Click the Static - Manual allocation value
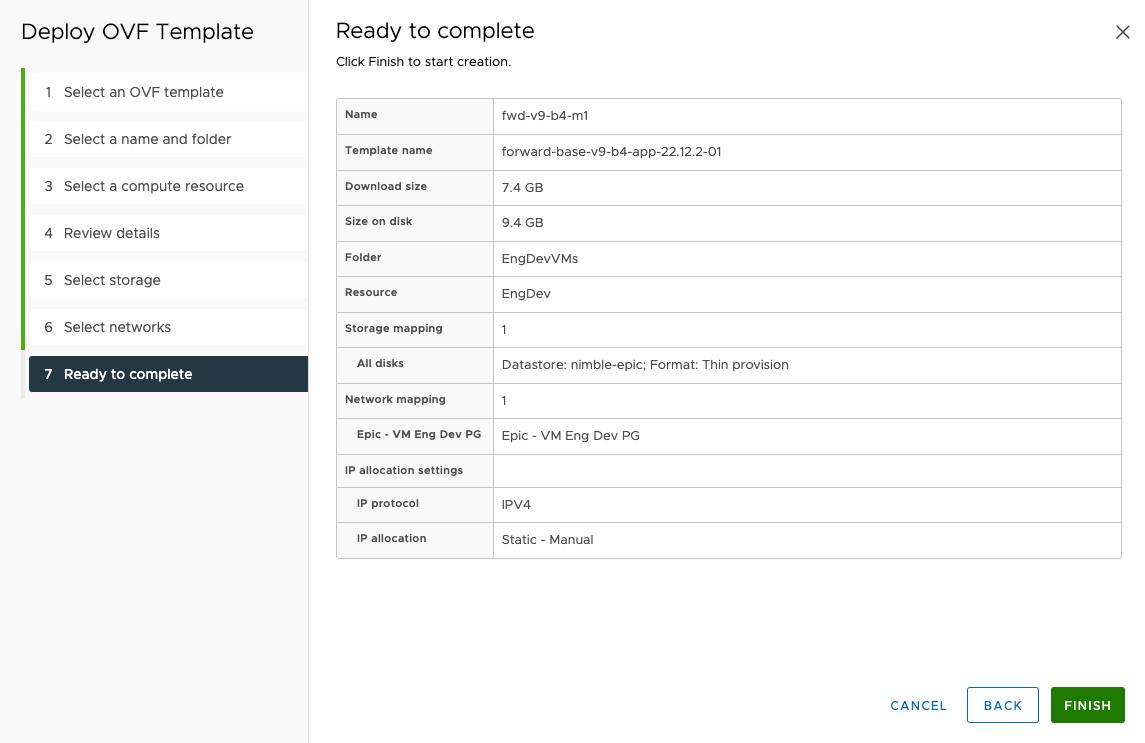The width and height of the screenshot is (1145, 743). [547, 540]
